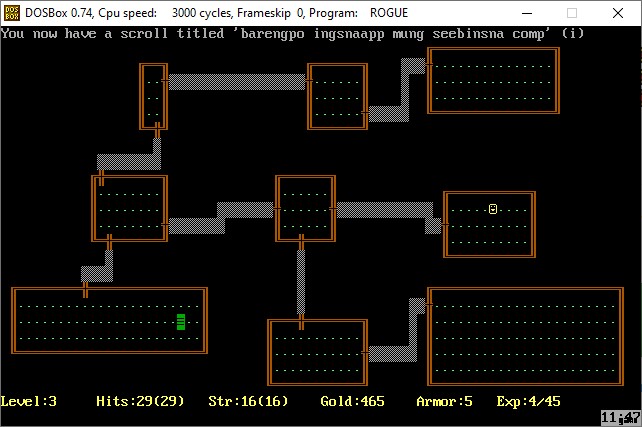Screen dimensions: 642x427
Task: Click the right door of the middle-center room
Action: (x=334, y=209)
